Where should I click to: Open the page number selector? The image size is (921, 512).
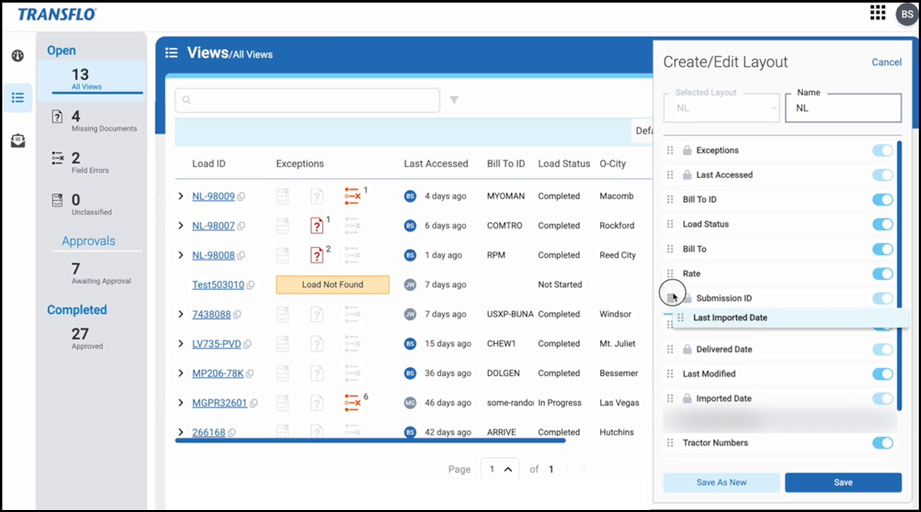click(500, 469)
